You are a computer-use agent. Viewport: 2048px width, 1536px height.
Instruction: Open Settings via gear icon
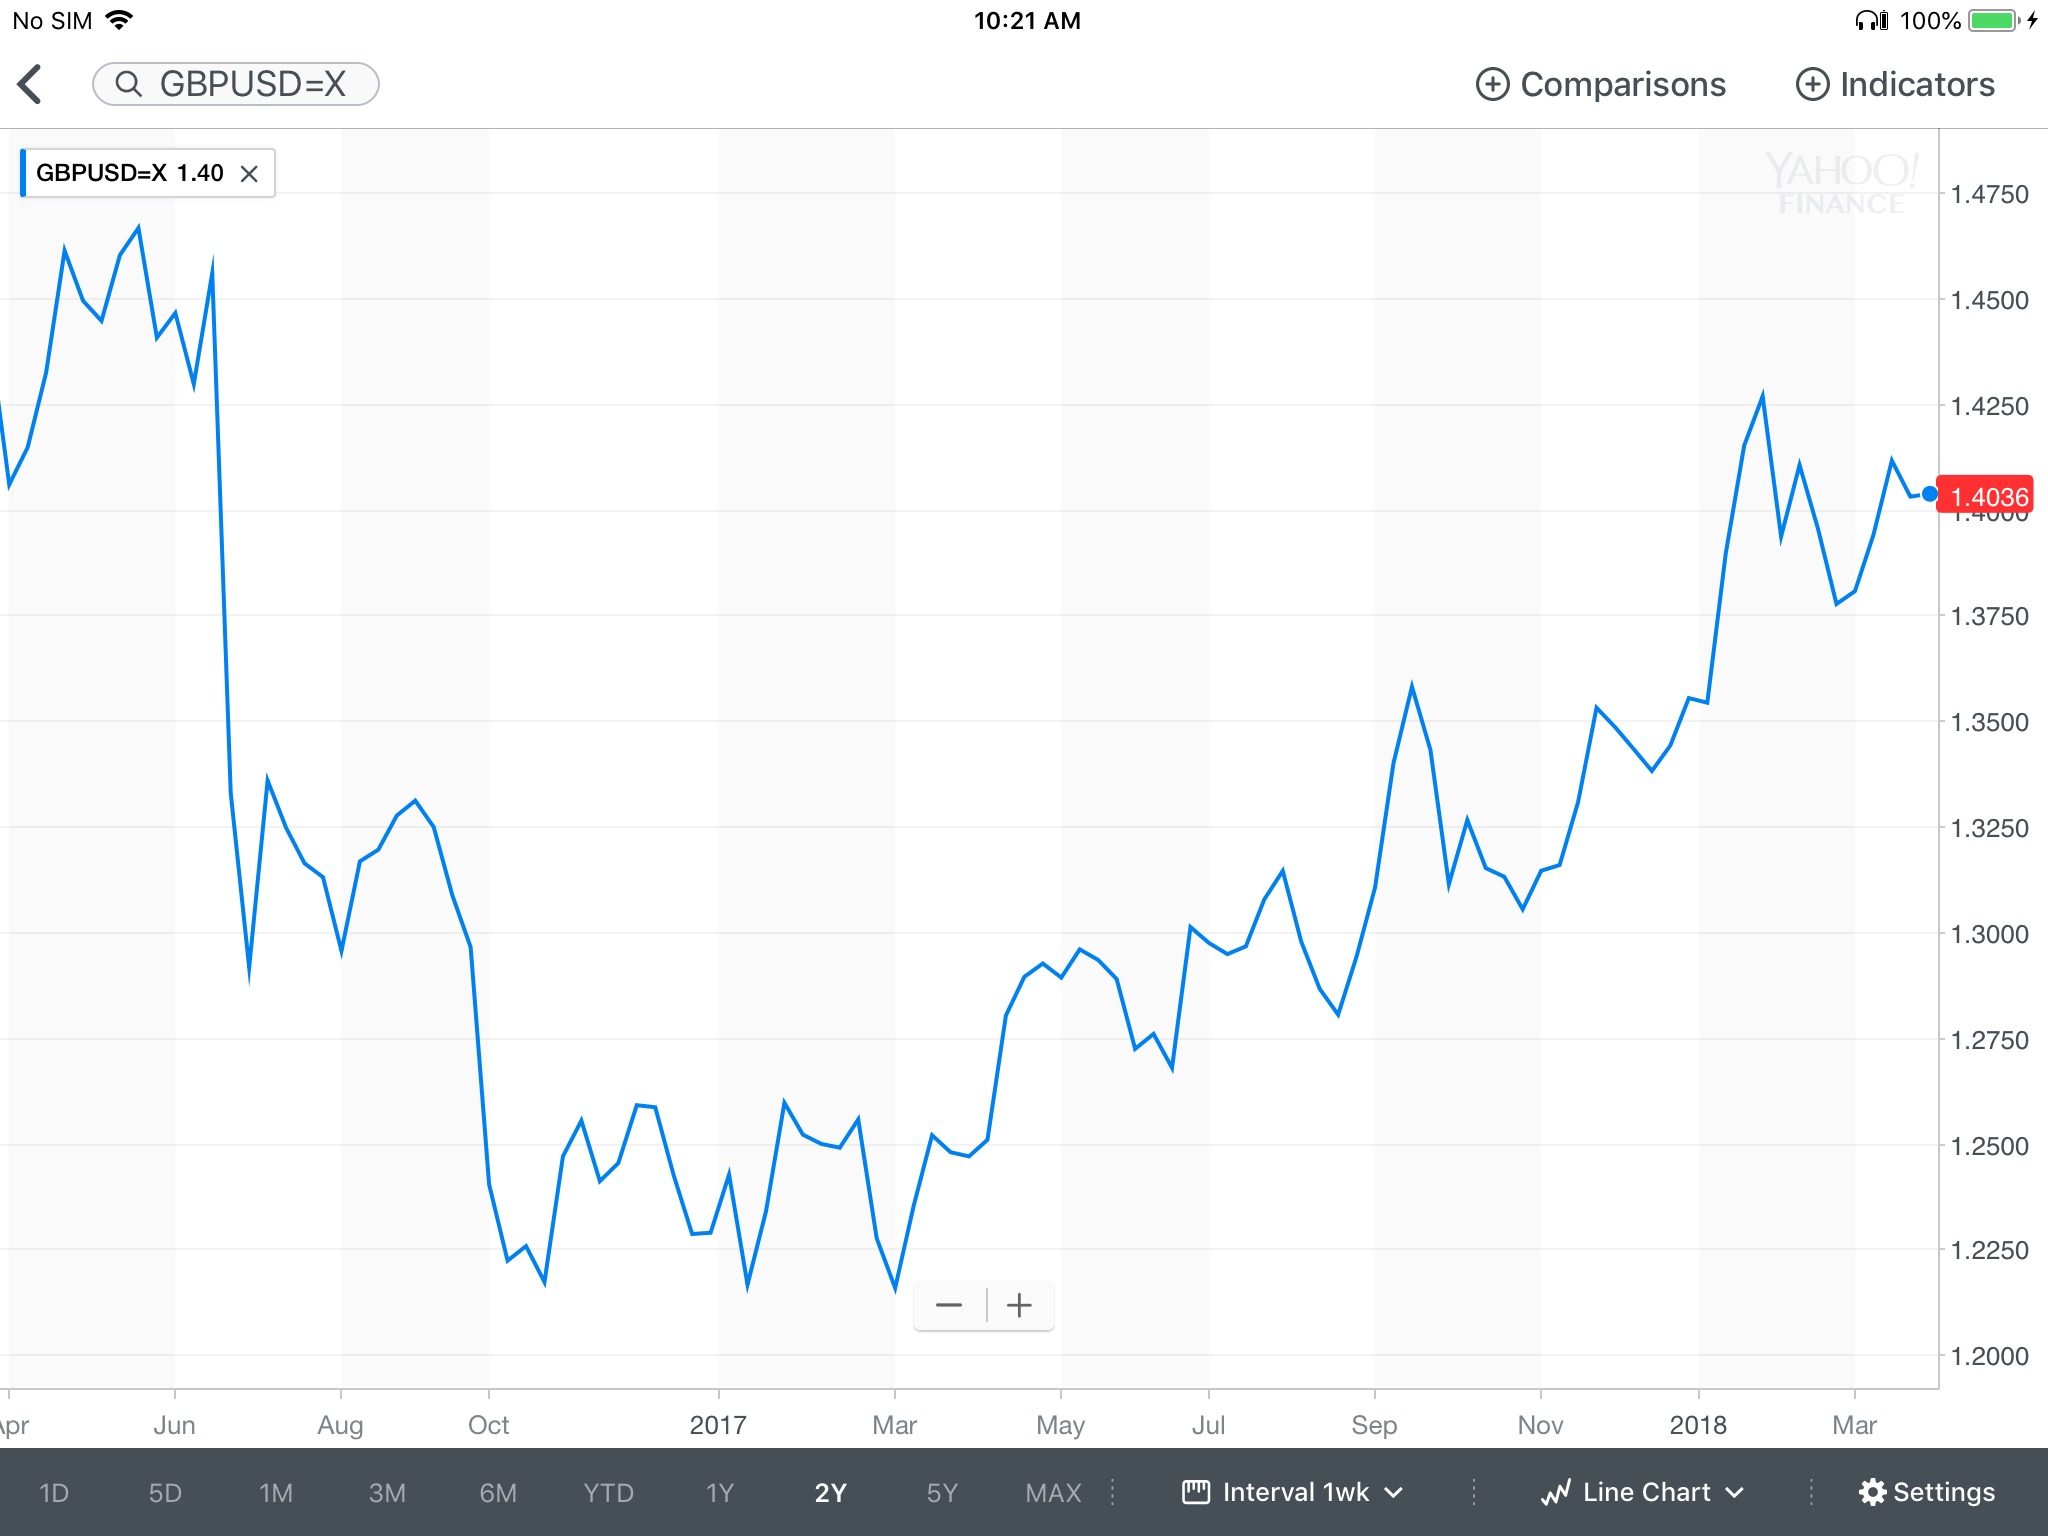[x=1872, y=1492]
